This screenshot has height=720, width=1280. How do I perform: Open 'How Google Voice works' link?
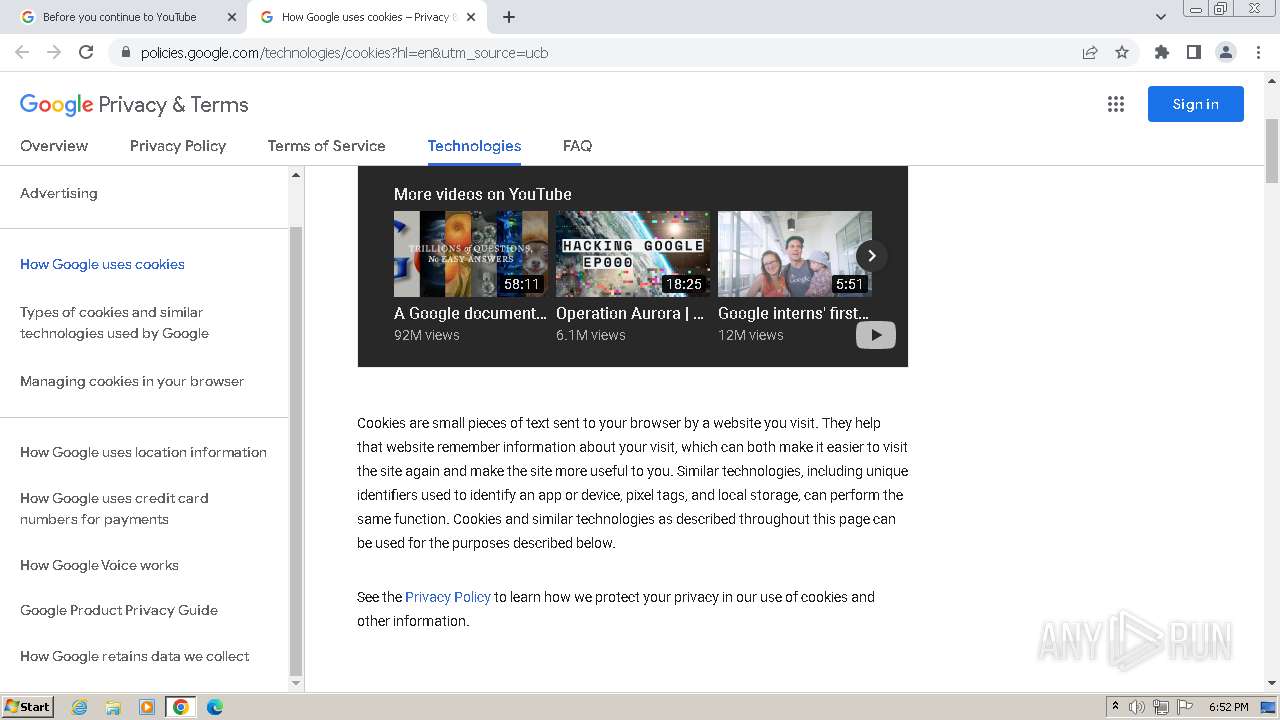99,565
